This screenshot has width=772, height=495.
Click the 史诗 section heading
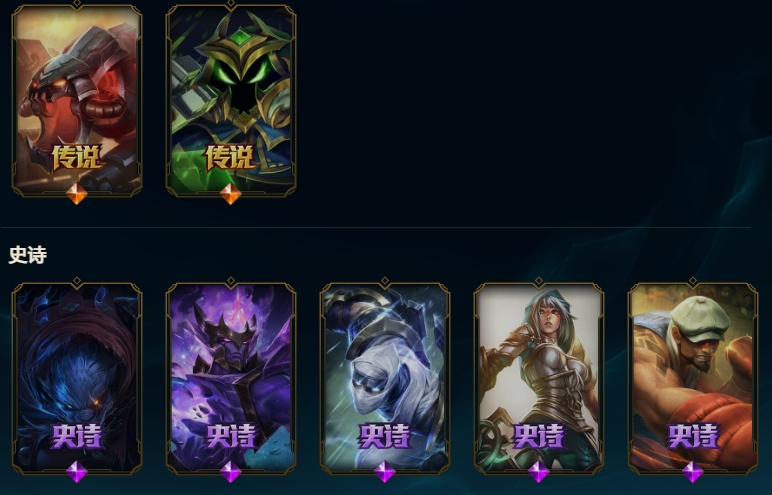(28, 255)
